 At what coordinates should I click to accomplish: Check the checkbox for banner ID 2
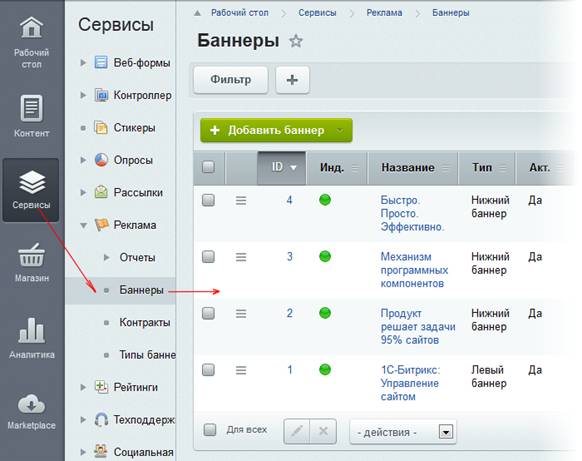[x=208, y=313]
